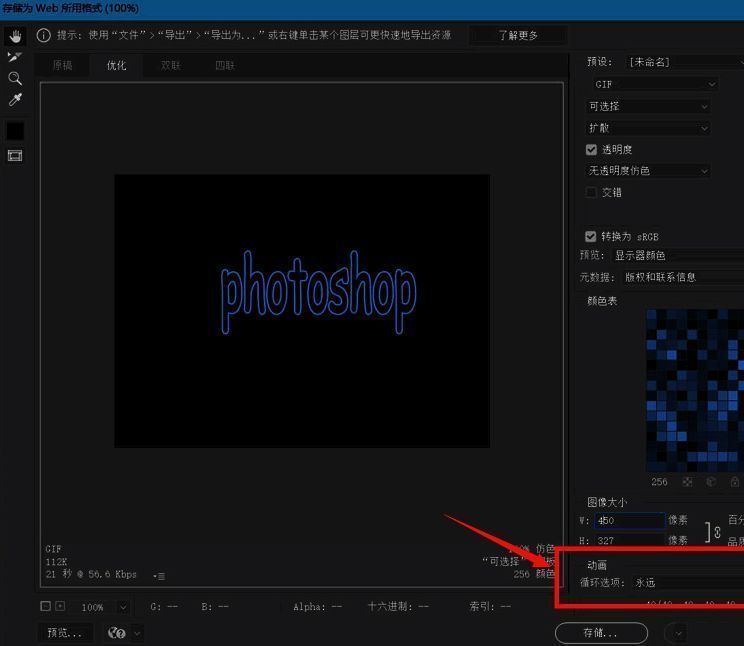Open the 预览 显示器颜色 dropdown
The width and height of the screenshot is (744, 646).
click(x=678, y=255)
